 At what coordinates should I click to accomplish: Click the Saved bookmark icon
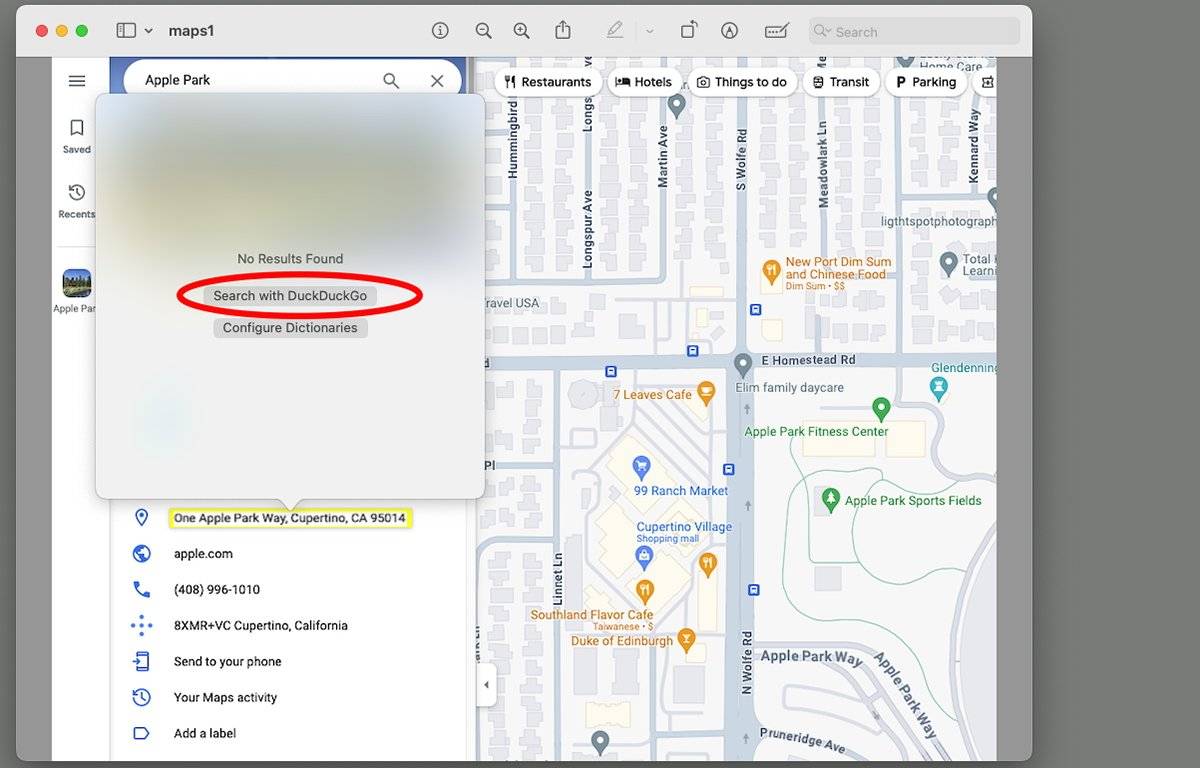coord(77,128)
